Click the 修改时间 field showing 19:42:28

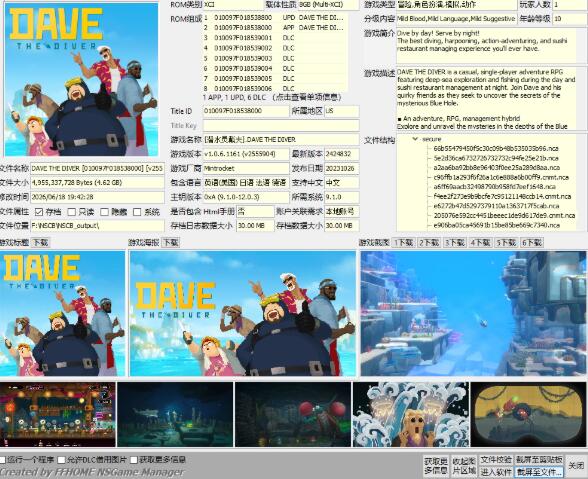point(97,197)
